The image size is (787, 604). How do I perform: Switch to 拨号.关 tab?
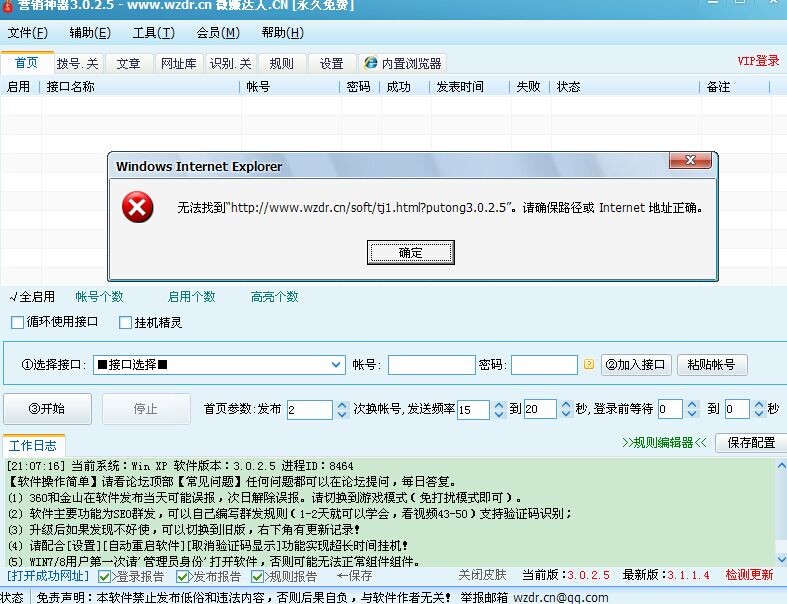click(x=77, y=64)
